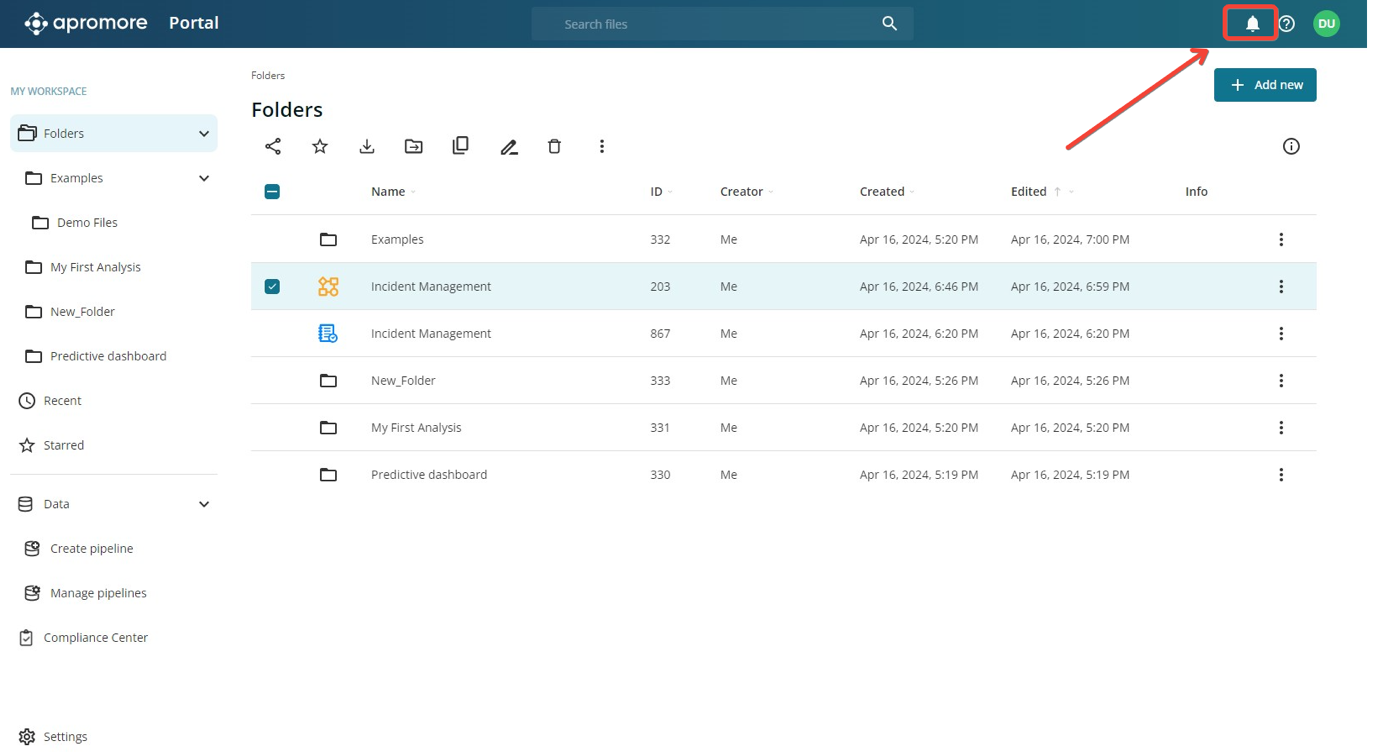Show details with the info circle icon
The height and width of the screenshot is (752, 1378).
[1291, 146]
